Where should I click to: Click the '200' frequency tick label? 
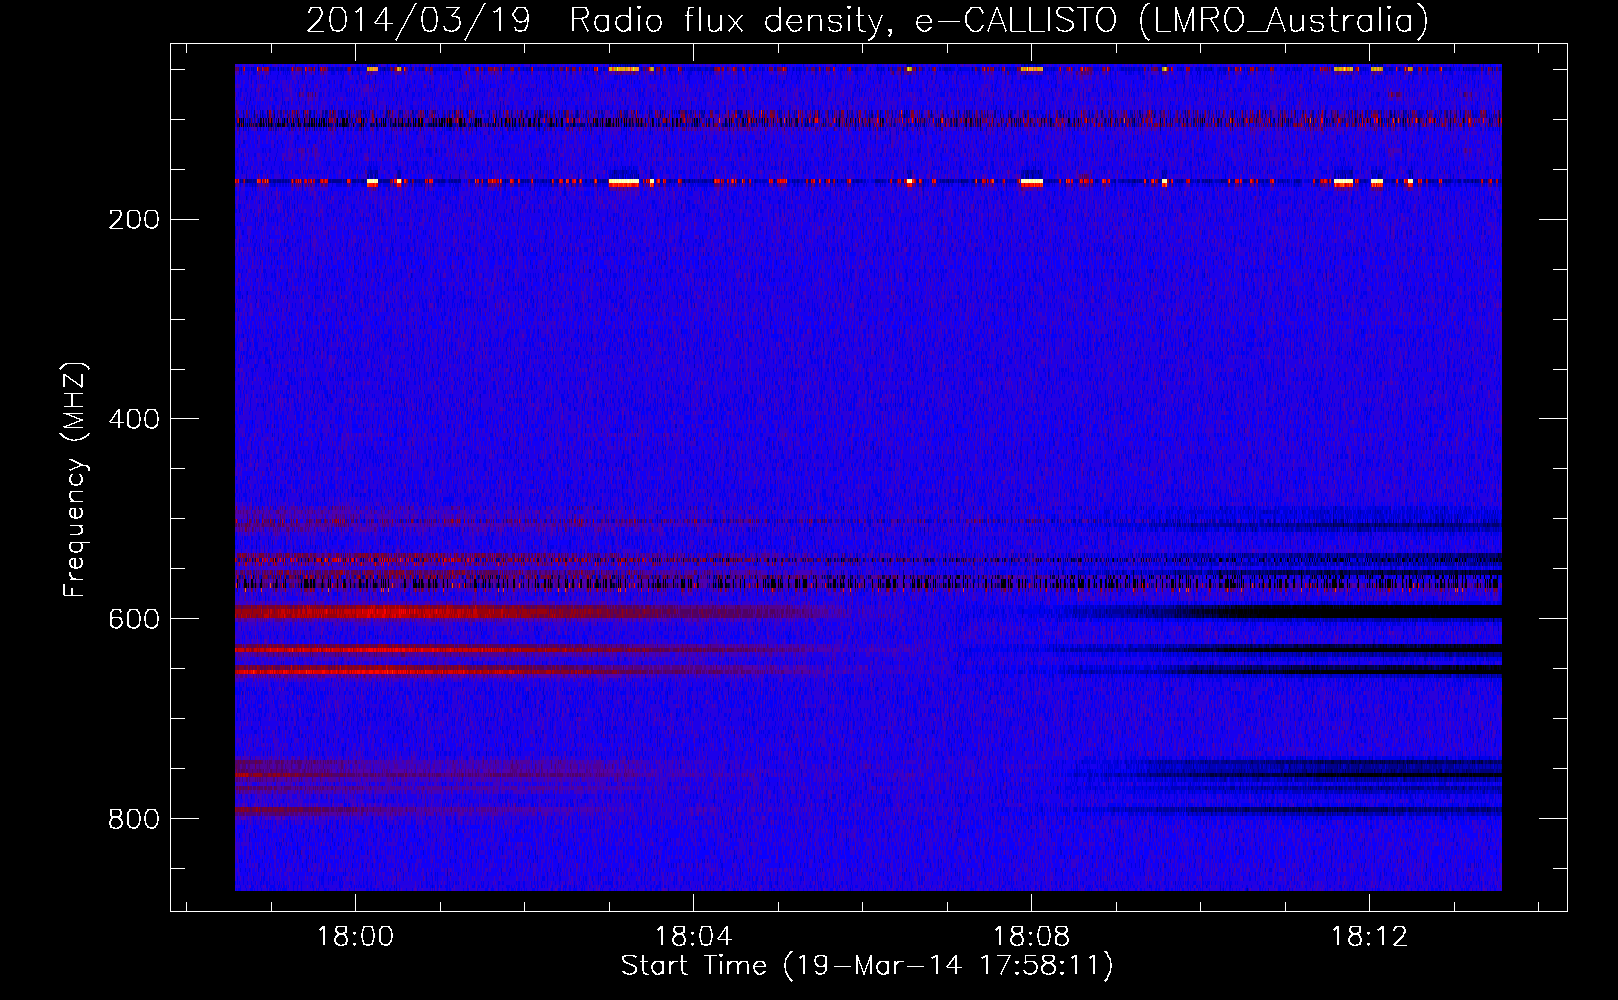[134, 220]
